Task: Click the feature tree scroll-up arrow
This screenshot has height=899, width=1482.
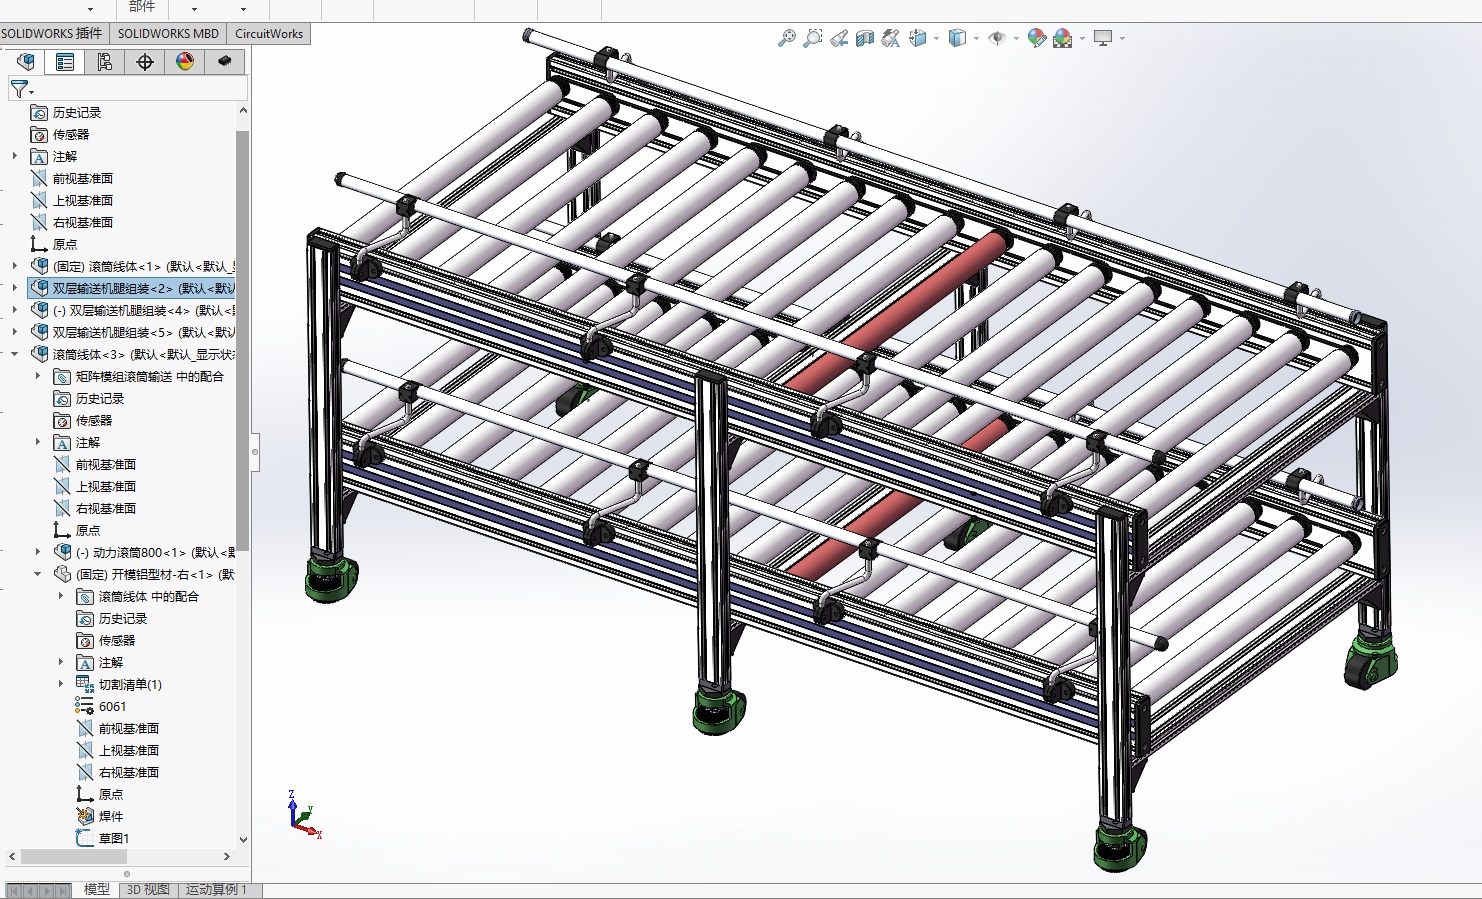Action: click(x=243, y=110)
